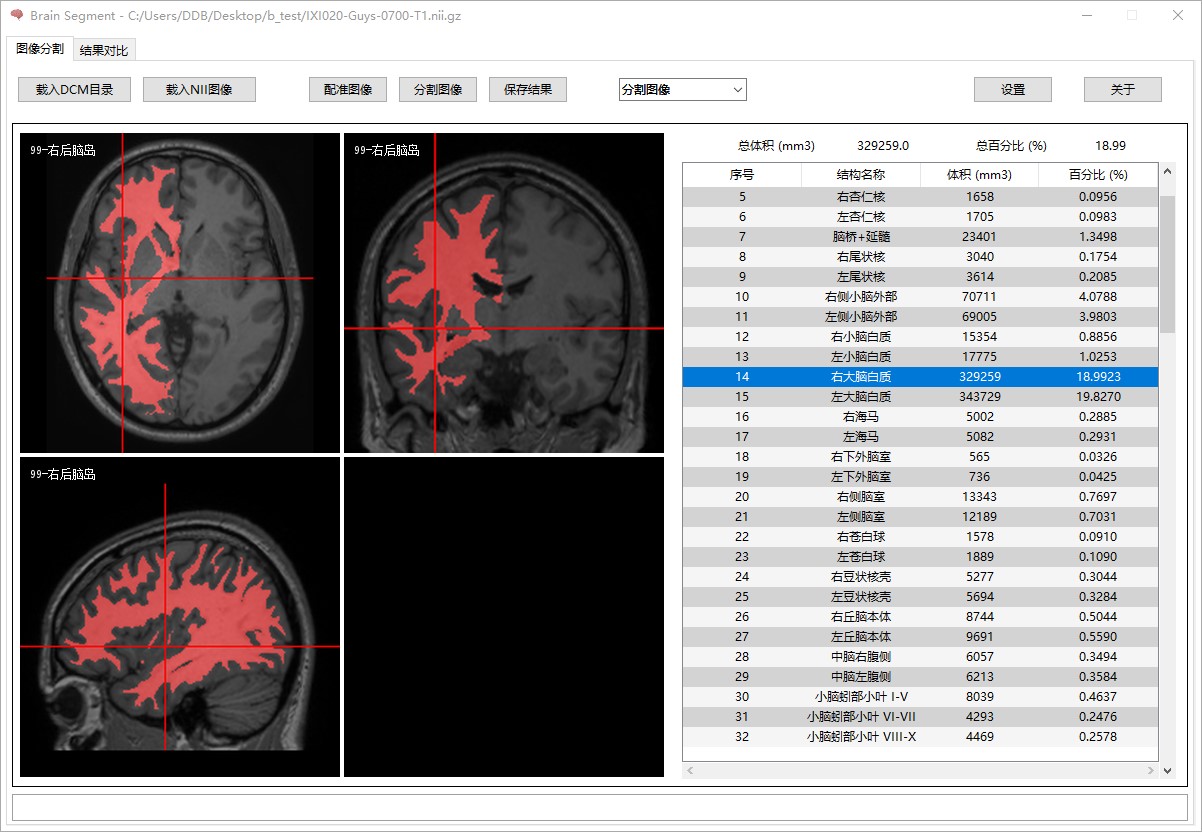Click the horizontal scrollbar right arrow
1202x832 pixels.
1151,771
